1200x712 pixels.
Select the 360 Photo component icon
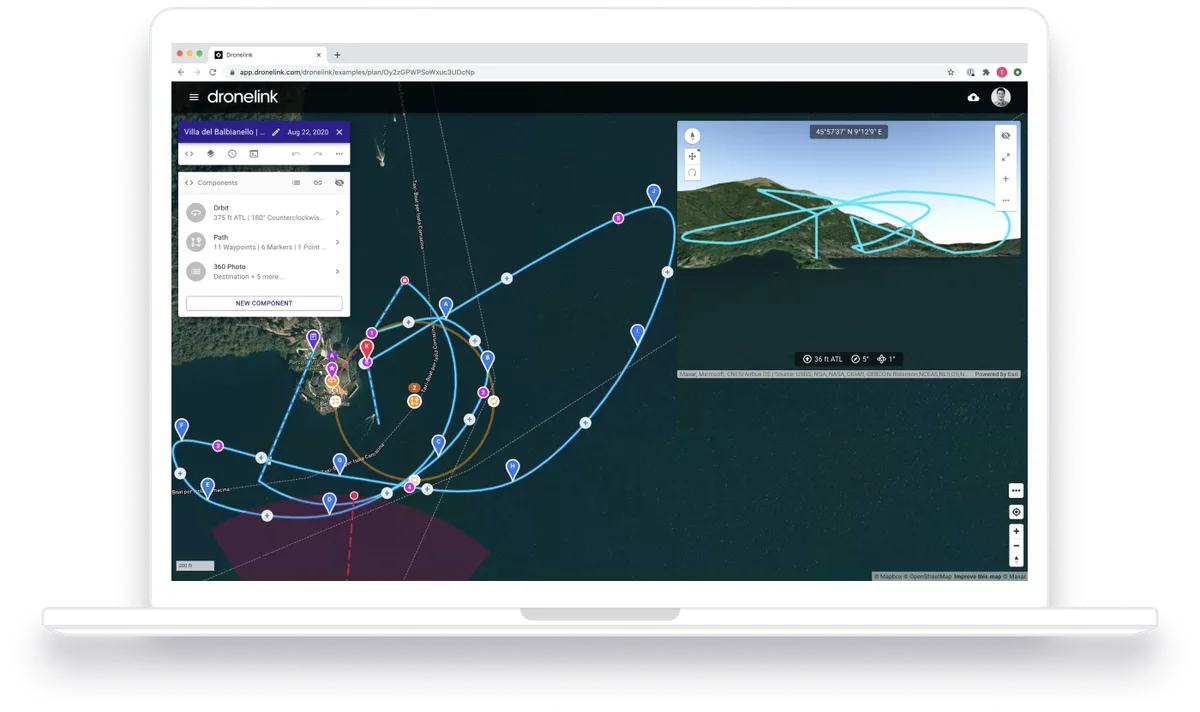click(195, 271)
